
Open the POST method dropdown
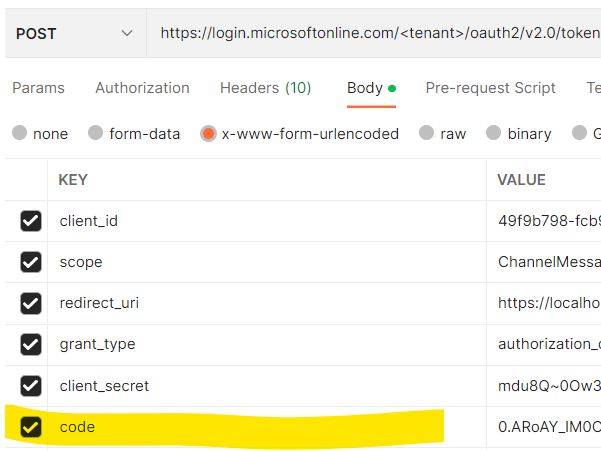click(75, 33)
